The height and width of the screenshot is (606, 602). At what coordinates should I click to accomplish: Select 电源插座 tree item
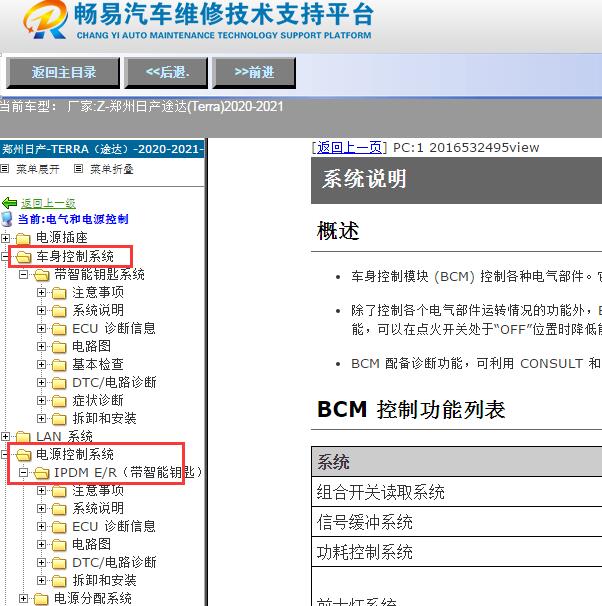62,238
